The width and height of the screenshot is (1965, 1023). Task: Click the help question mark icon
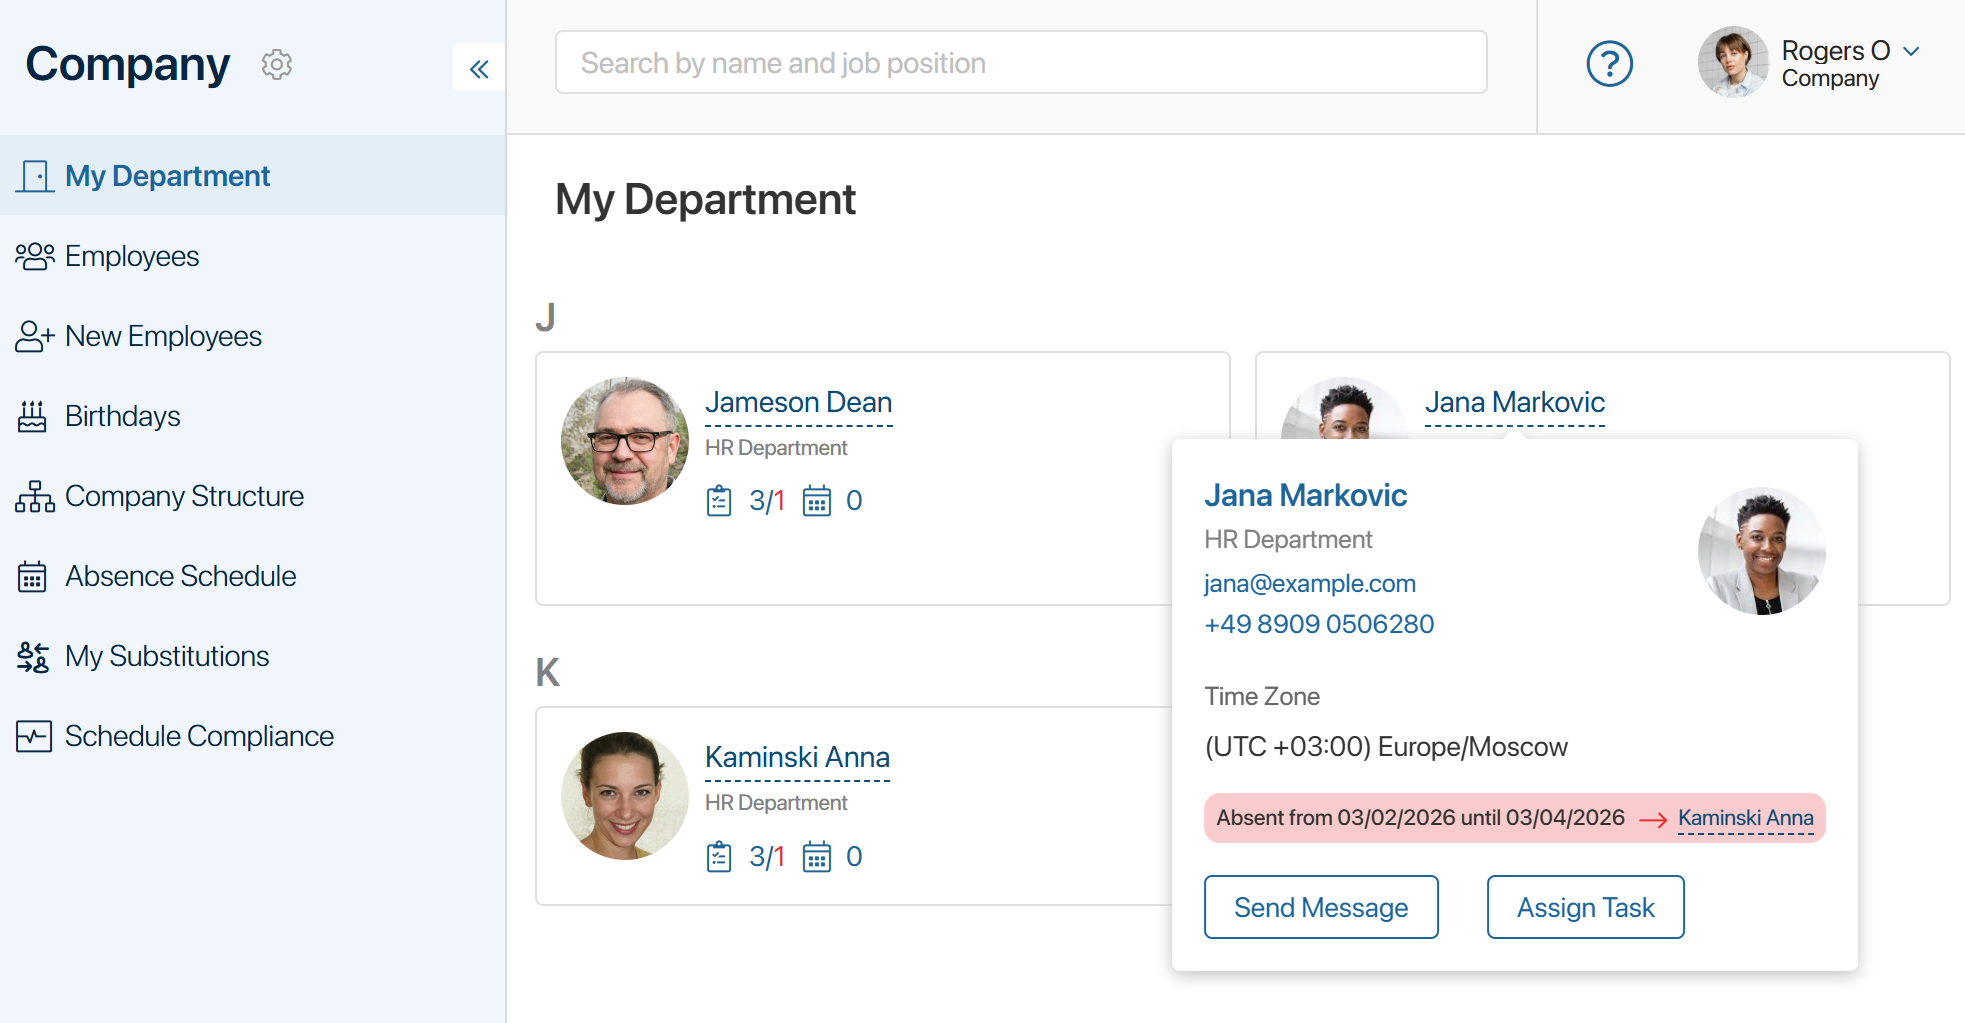[1609, 64]
